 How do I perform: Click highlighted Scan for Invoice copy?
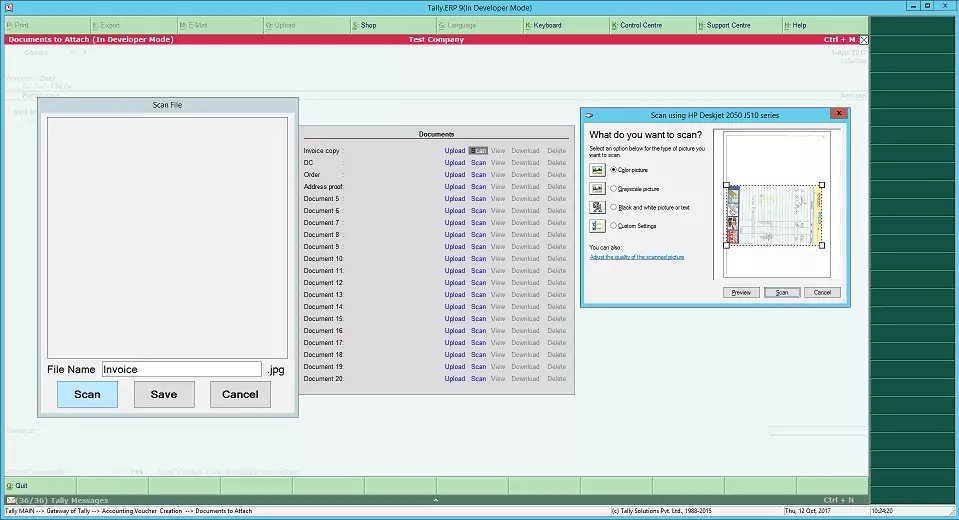pos(478,150)
